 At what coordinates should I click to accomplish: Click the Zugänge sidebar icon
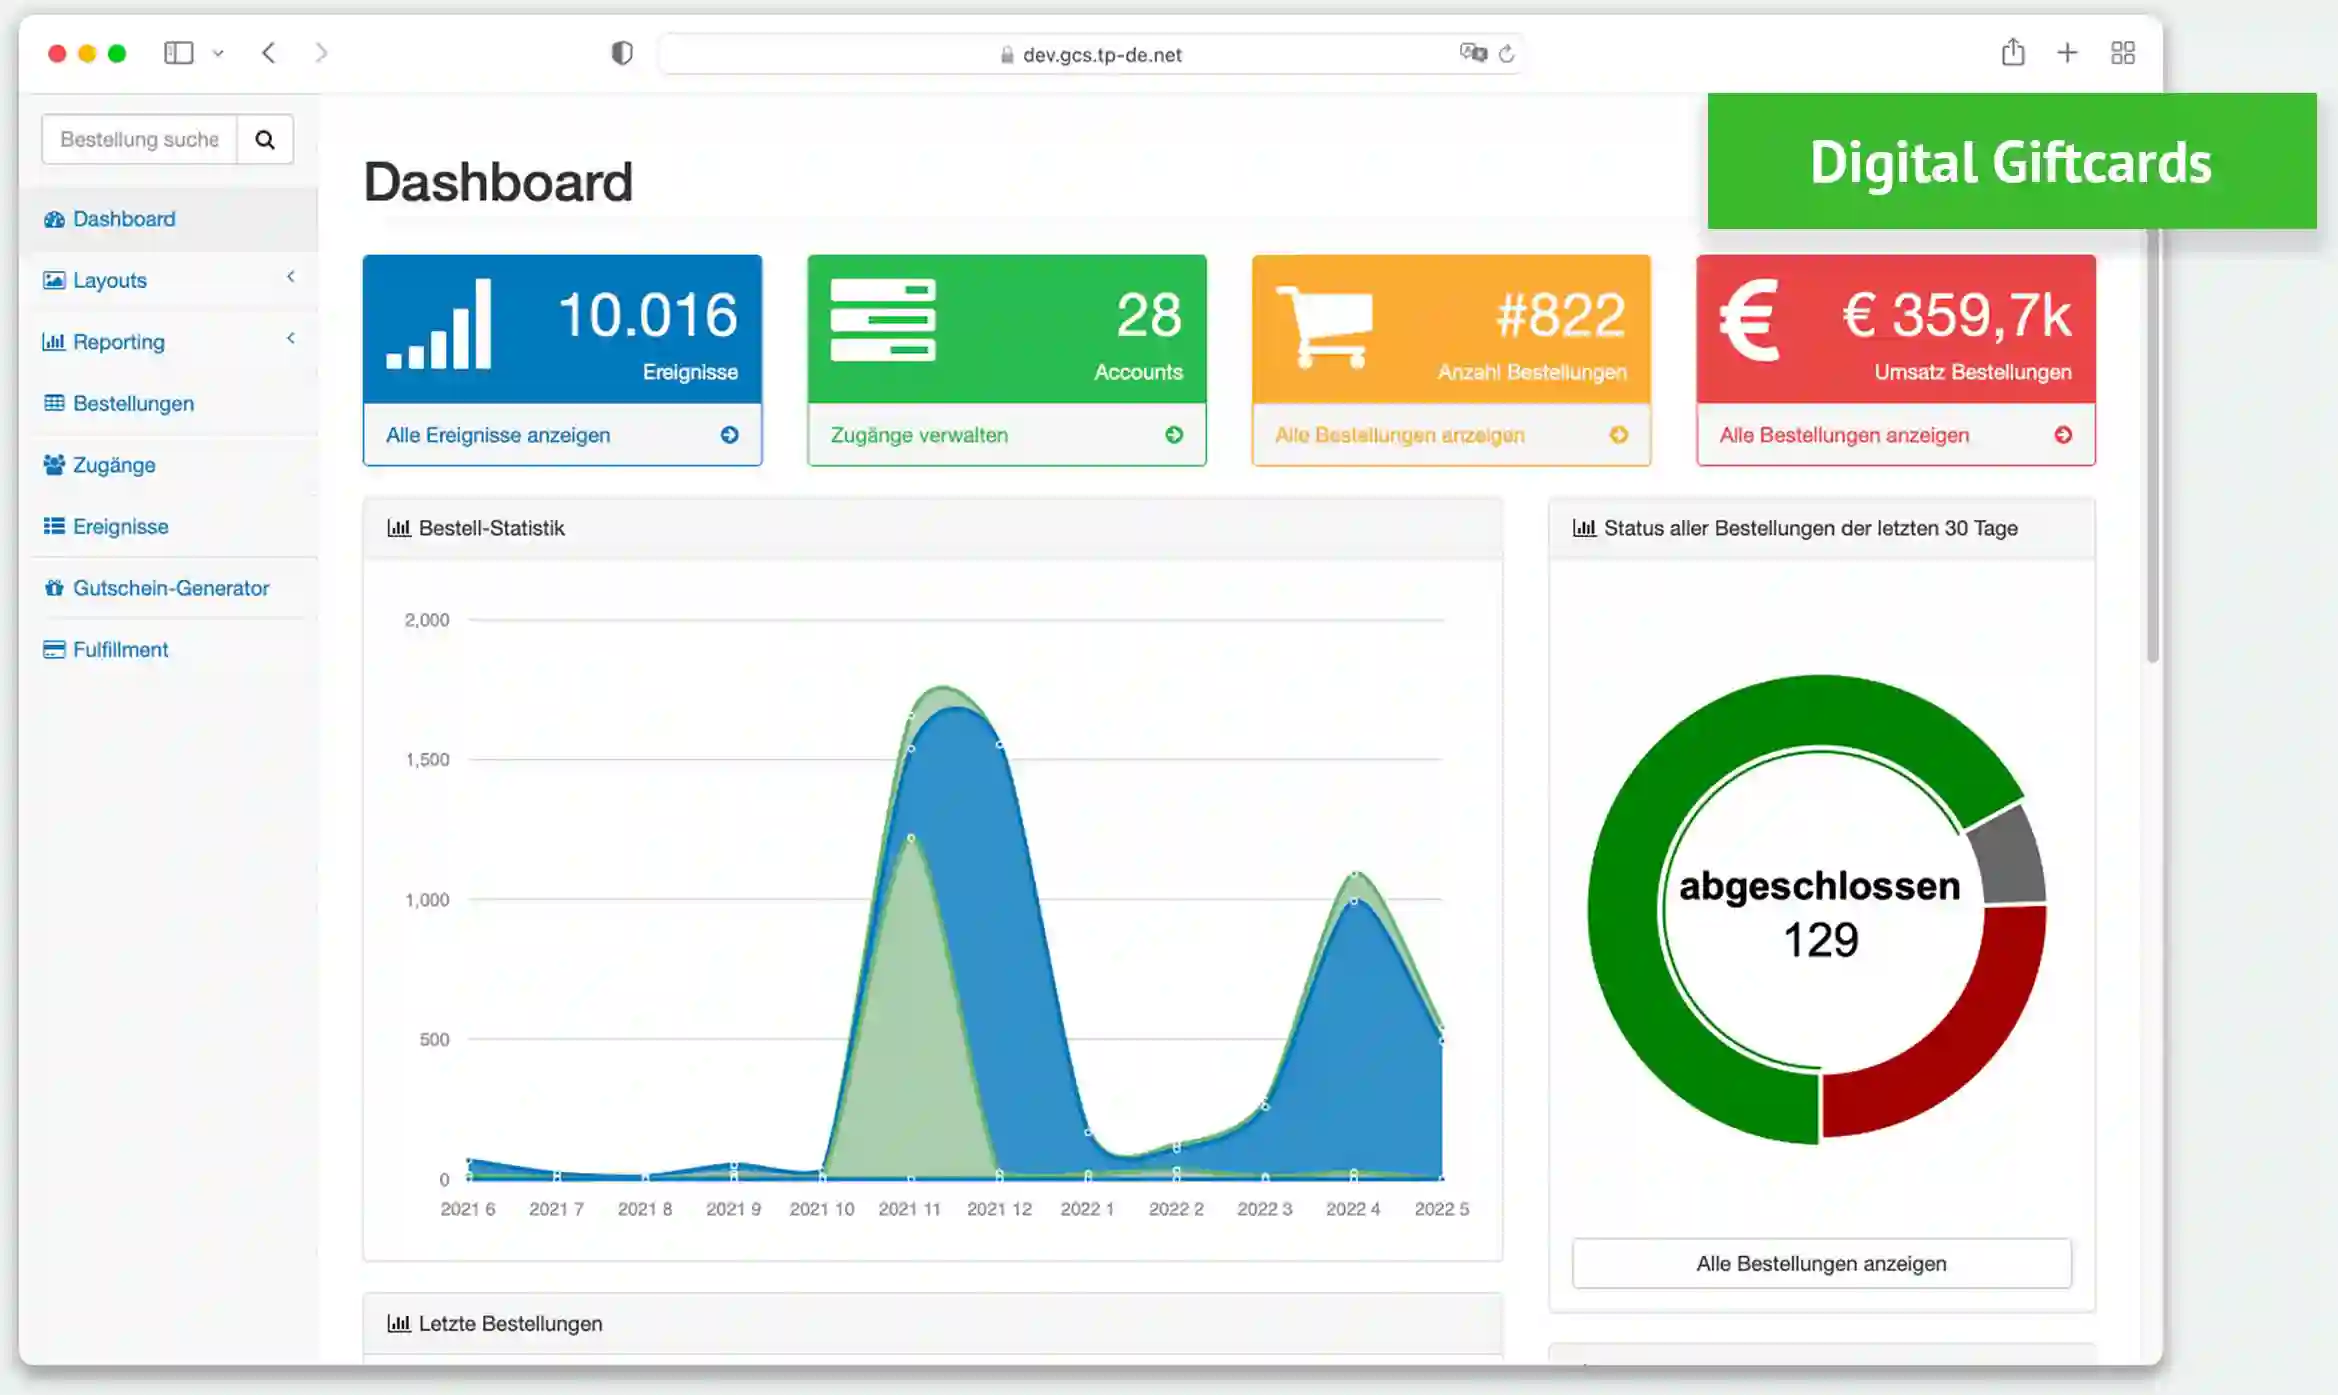[x=53, y=465]
